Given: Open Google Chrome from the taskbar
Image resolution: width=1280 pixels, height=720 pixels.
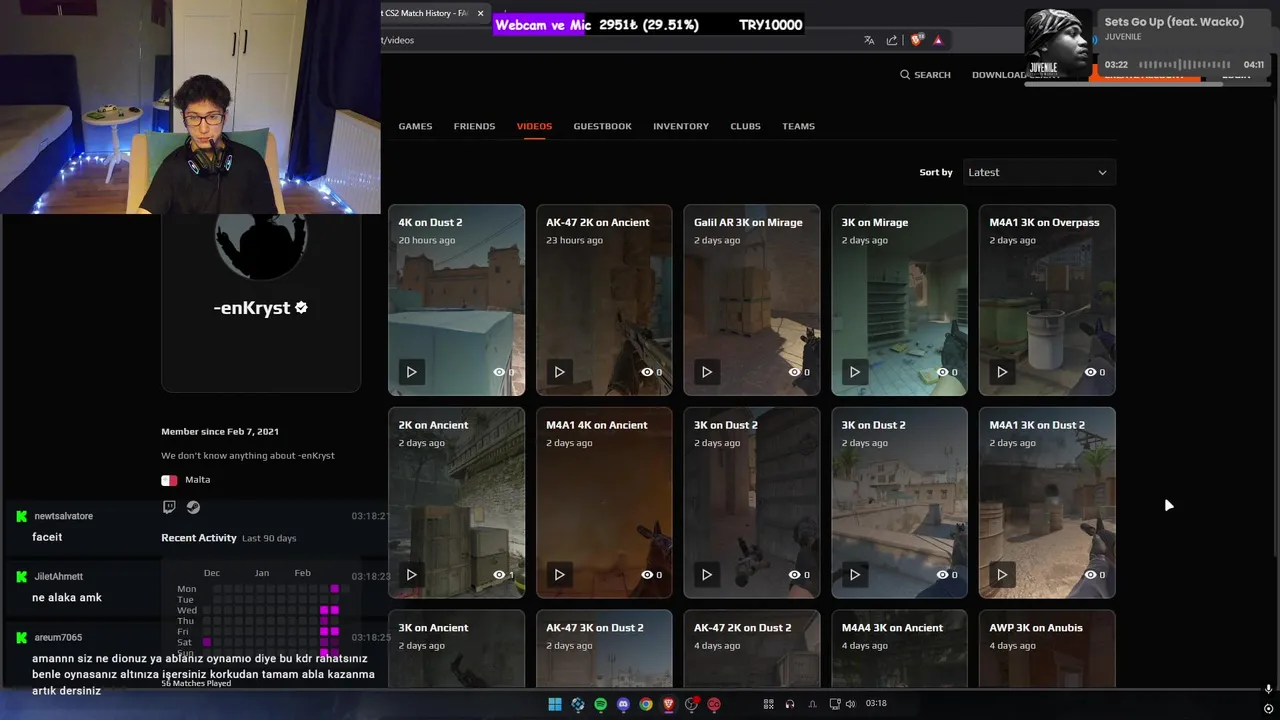Looking at the screenshot, I should 646,704.
